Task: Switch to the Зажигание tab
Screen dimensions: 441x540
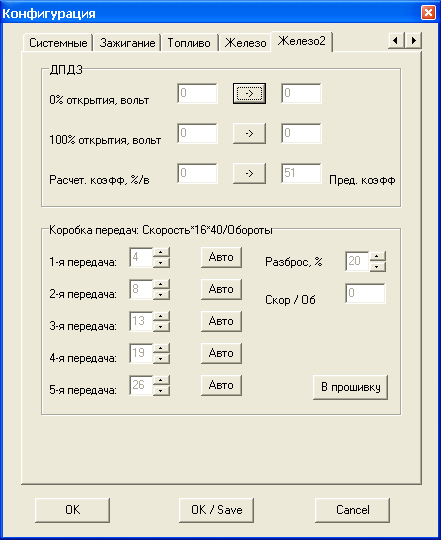Action: [x=127, y=43]
